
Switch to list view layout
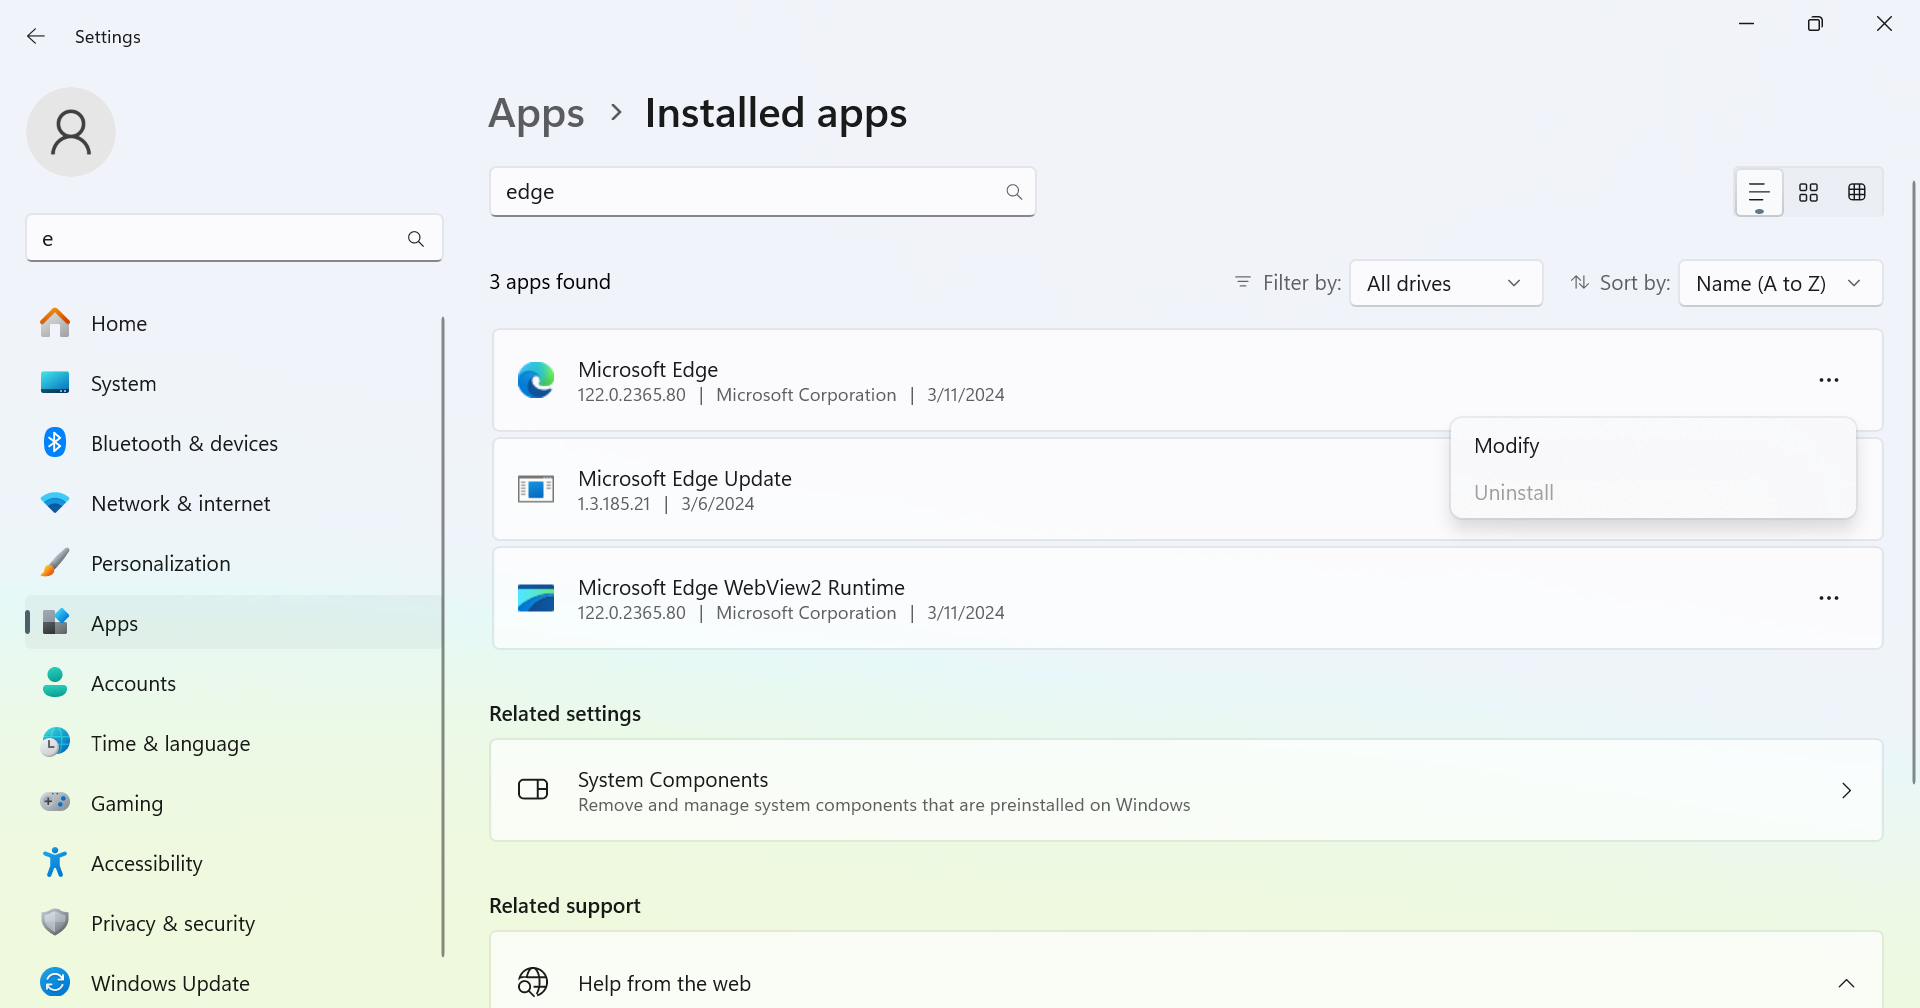click(x=1759, y=192)
